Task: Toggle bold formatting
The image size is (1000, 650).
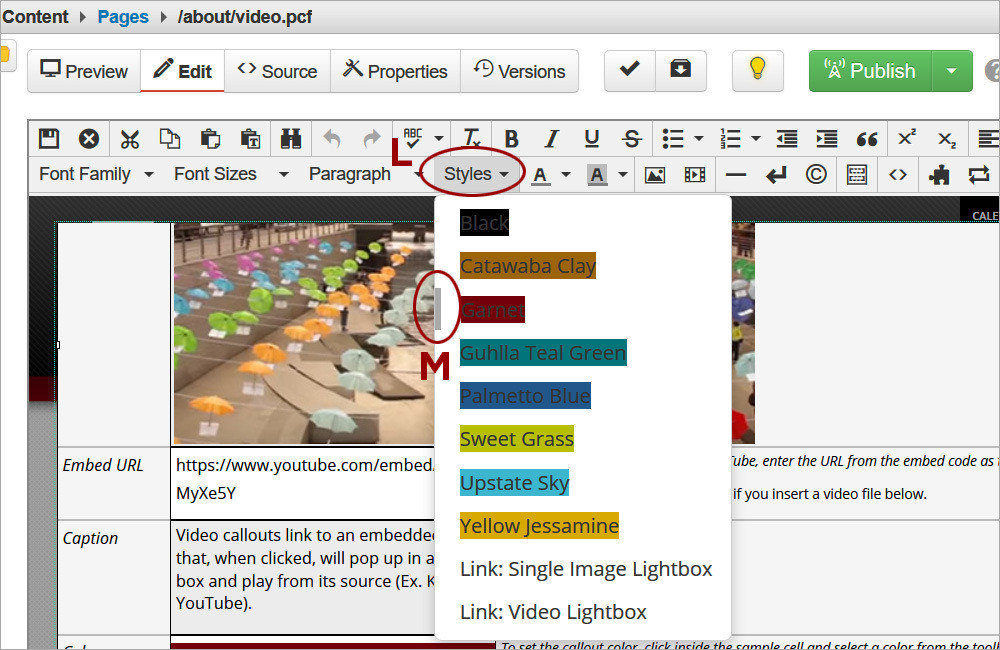Action: (x=511, y=139)
